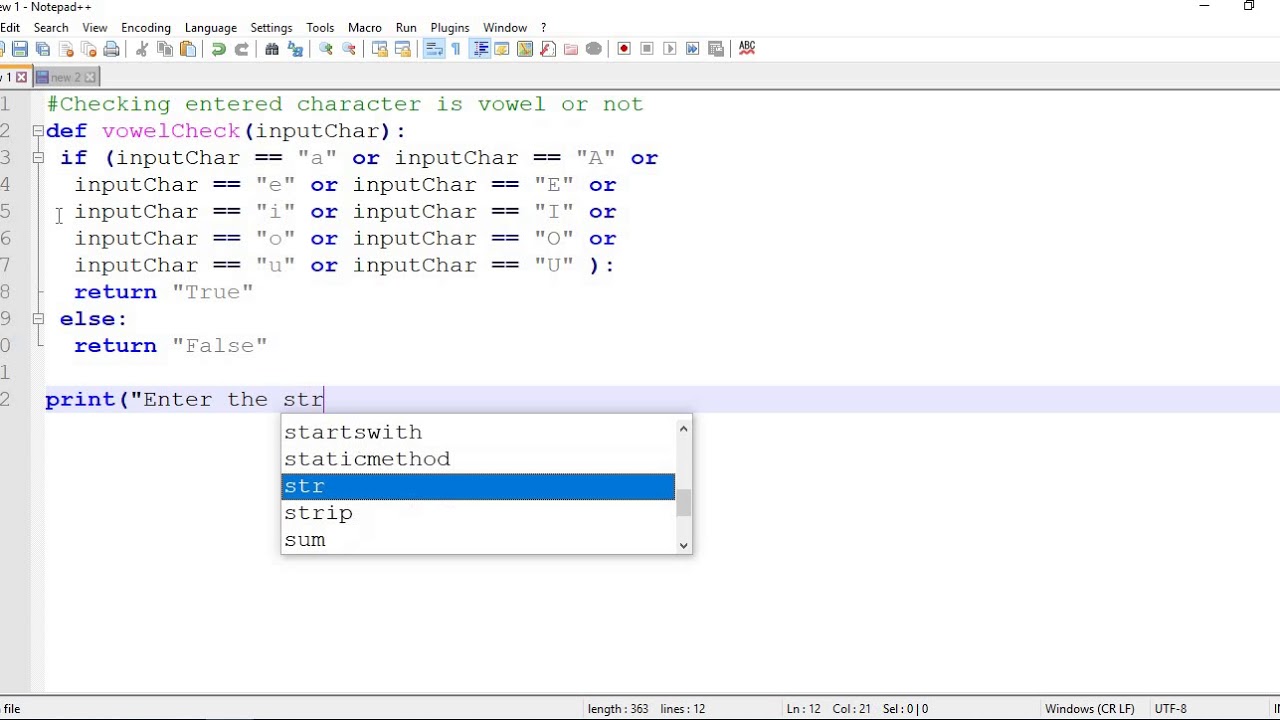Open the Search menu

(x=50, y=28)
